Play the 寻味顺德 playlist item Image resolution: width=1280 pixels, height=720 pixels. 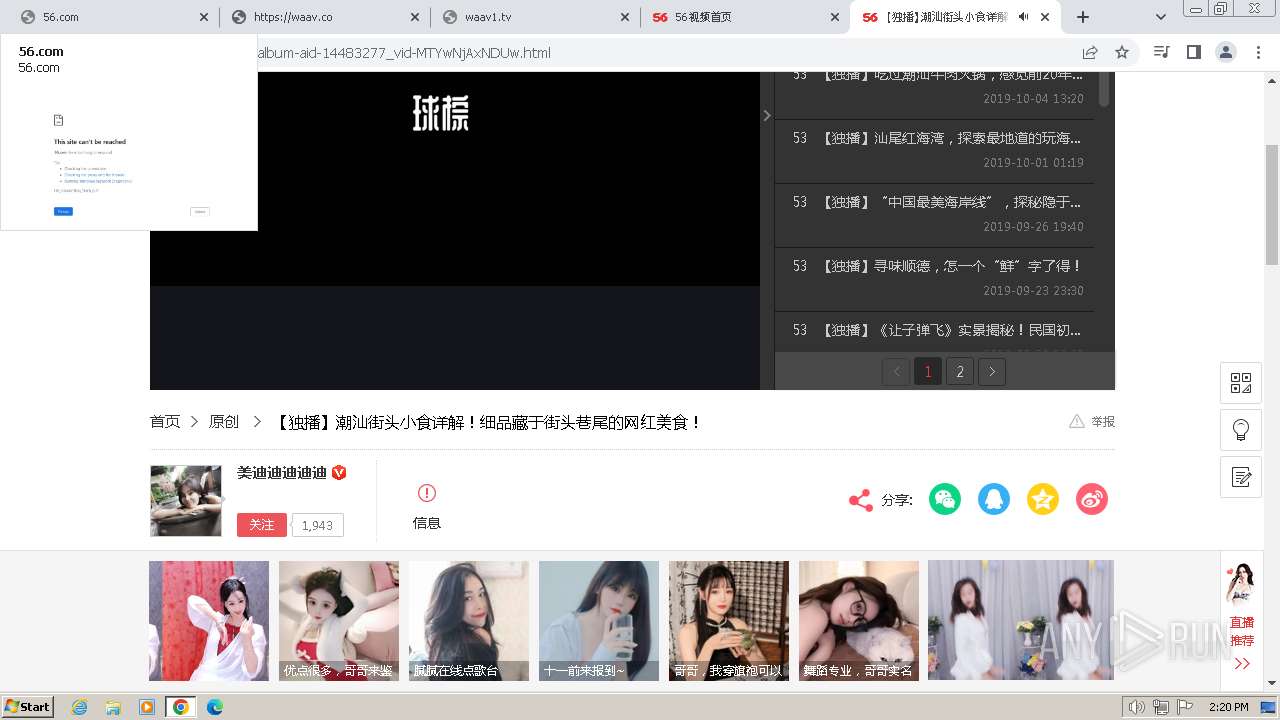pos(934,278)
